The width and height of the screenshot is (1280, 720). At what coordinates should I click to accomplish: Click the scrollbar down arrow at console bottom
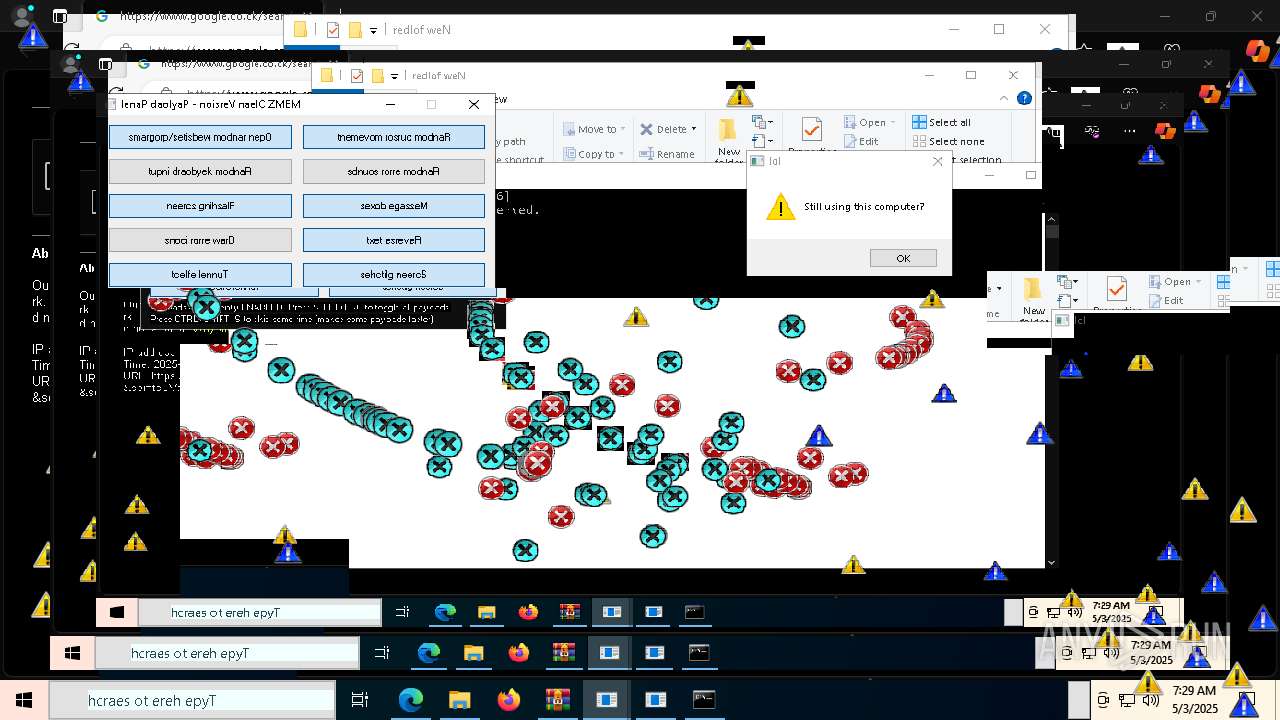coord(1051,562)
